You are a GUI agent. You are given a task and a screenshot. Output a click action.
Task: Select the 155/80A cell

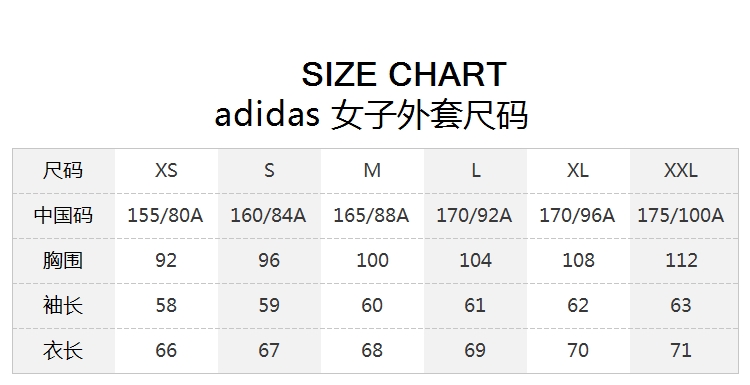point(165,216)
